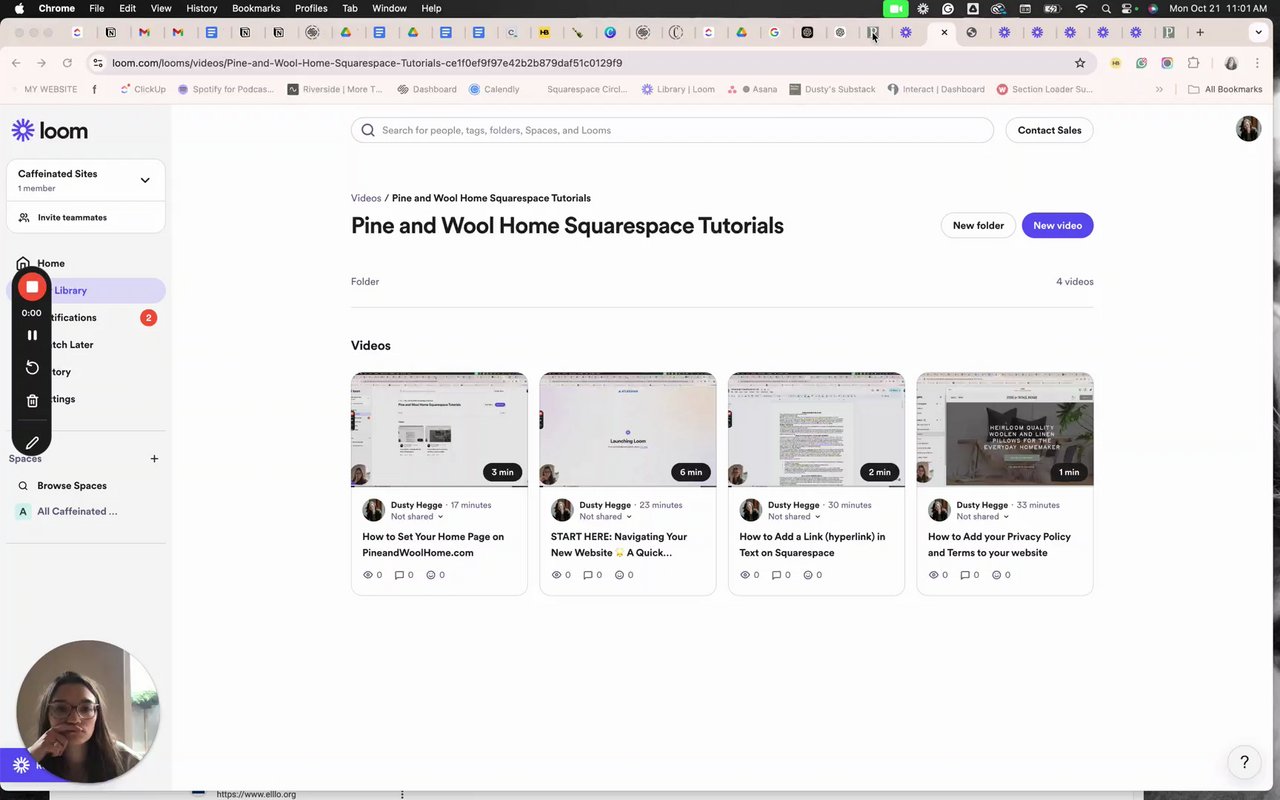This screenshot has height=800, width=1280.
Task: Reload the page in Chrome
Action: (66, 63)
